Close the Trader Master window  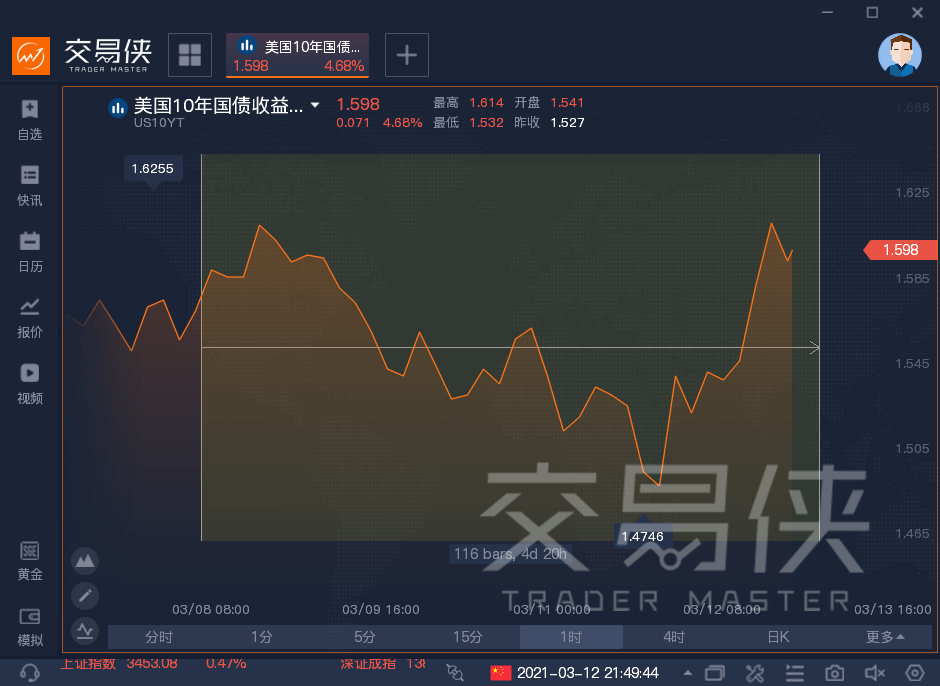point(917,12)
